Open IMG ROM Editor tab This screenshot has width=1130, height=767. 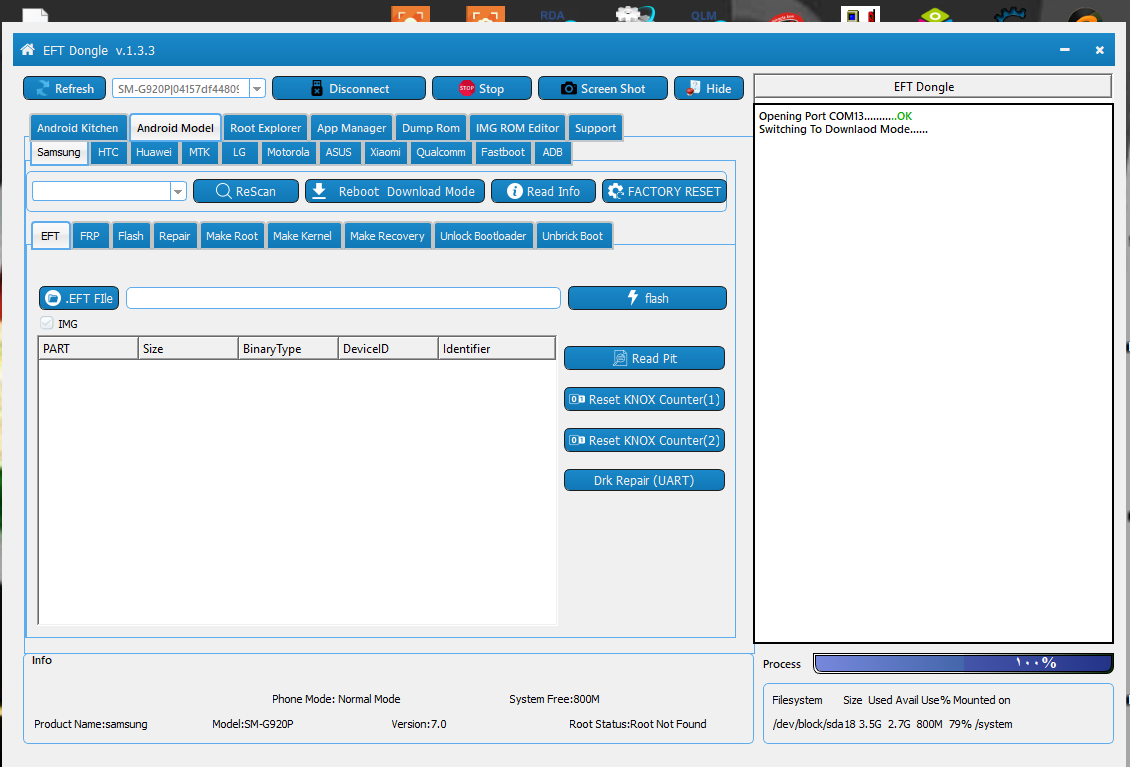pyautogui.click(x=517, y=128)
